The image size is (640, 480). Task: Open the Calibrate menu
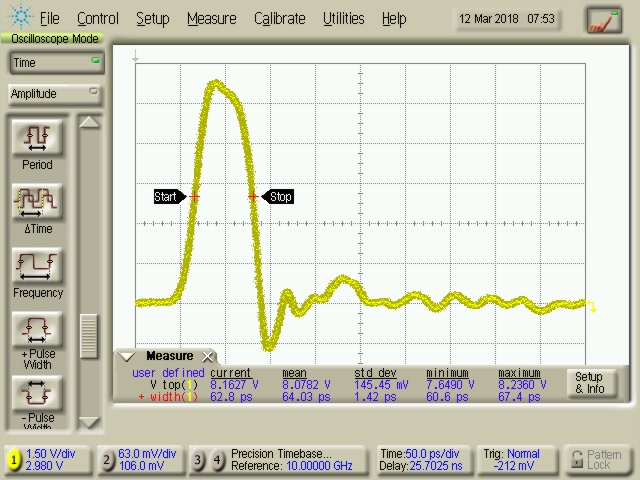point(279,18)
